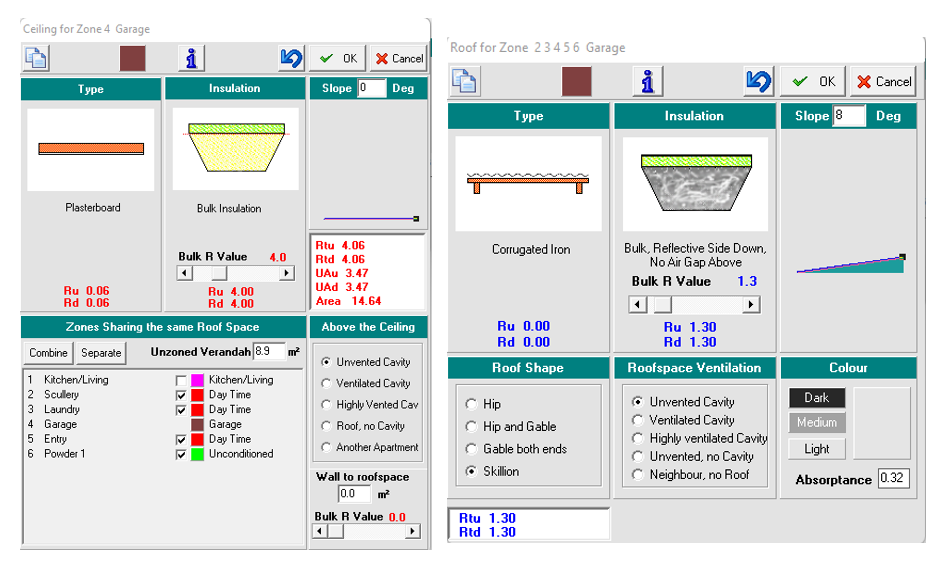This screenshot has height=572, width=947.
Task: Select Highly ventilated Cavity roofspace option
Action: coord(638,438)
